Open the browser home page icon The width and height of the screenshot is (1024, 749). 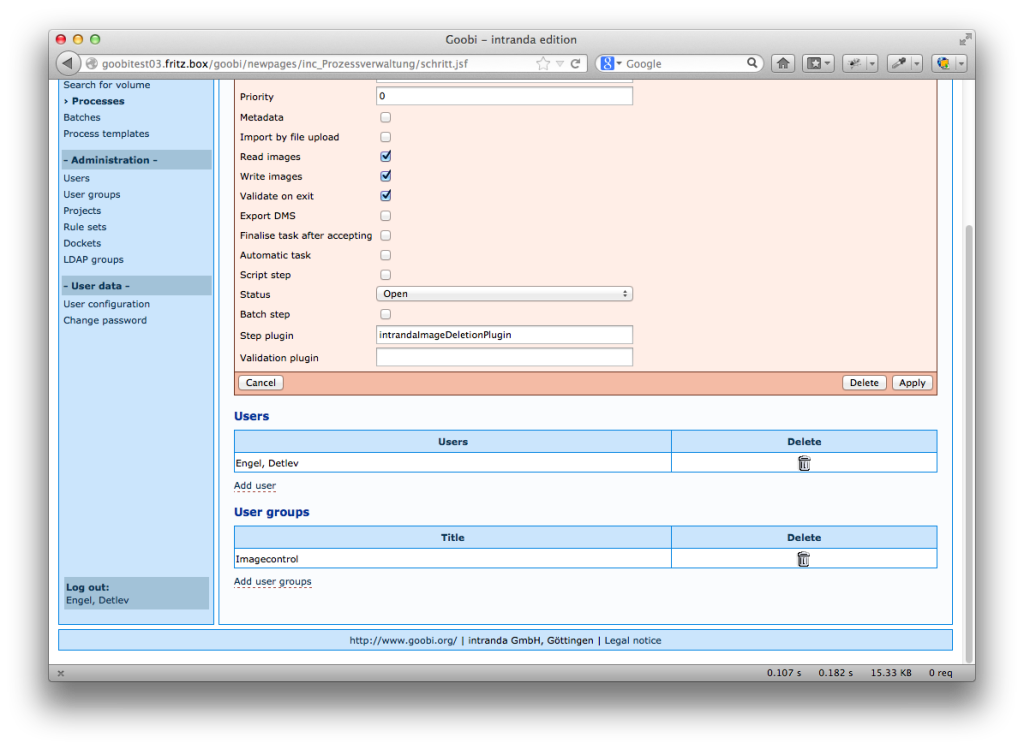click(x=783, y=63)
